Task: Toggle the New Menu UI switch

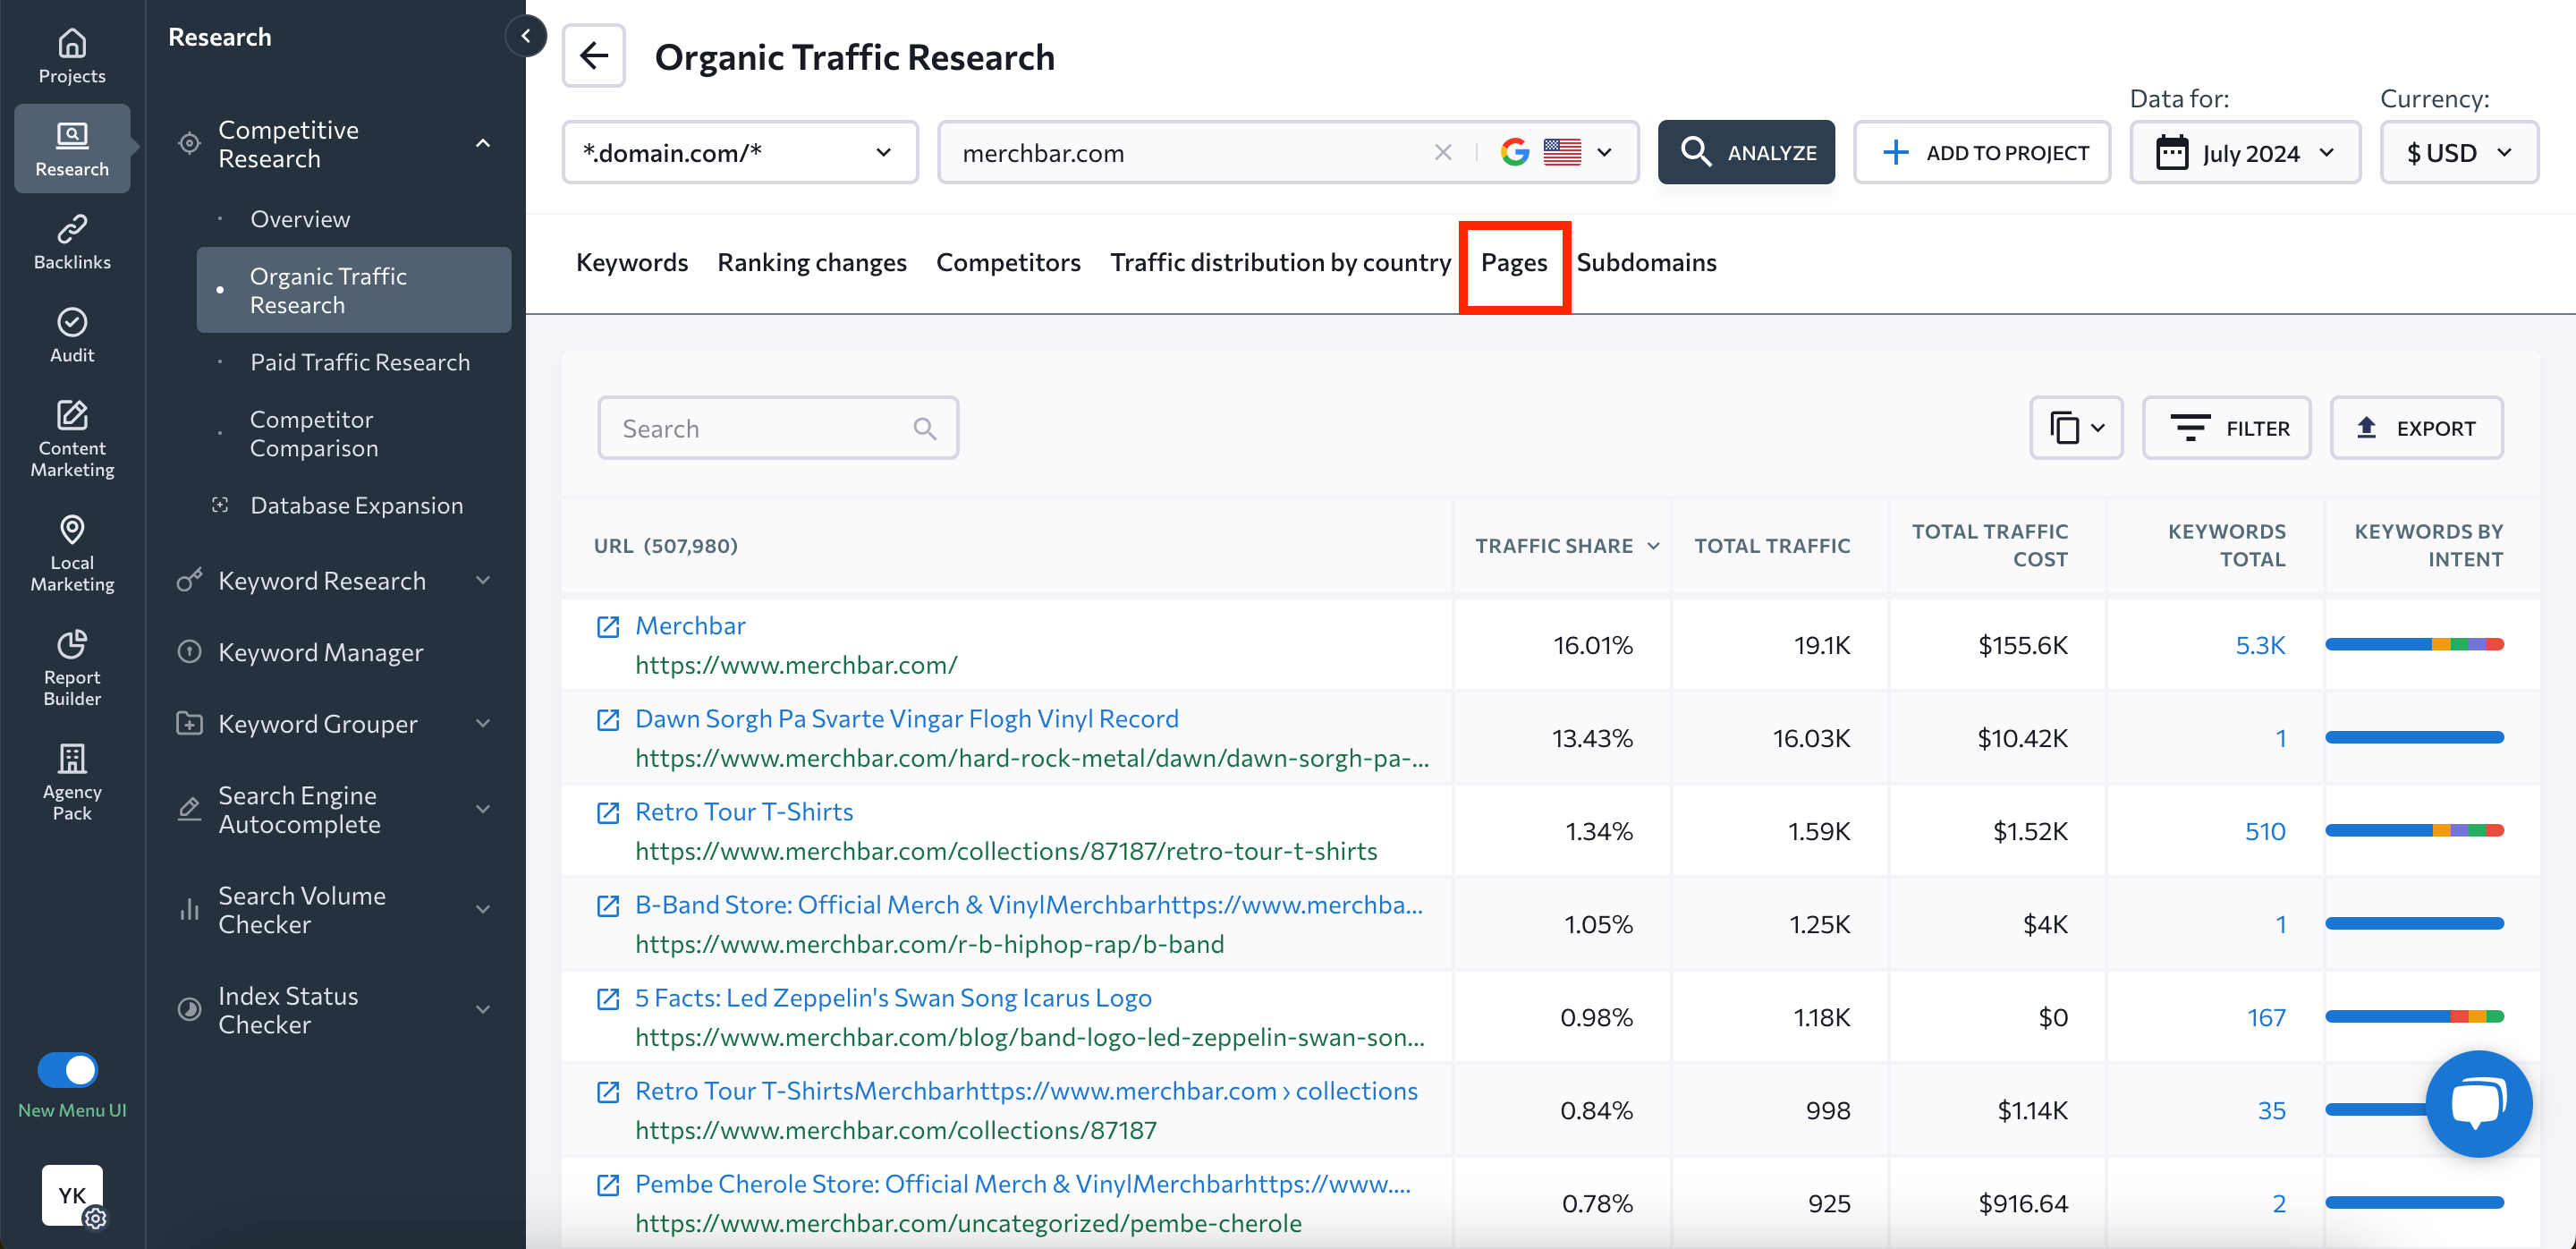Action: [x=68, y=1069]
